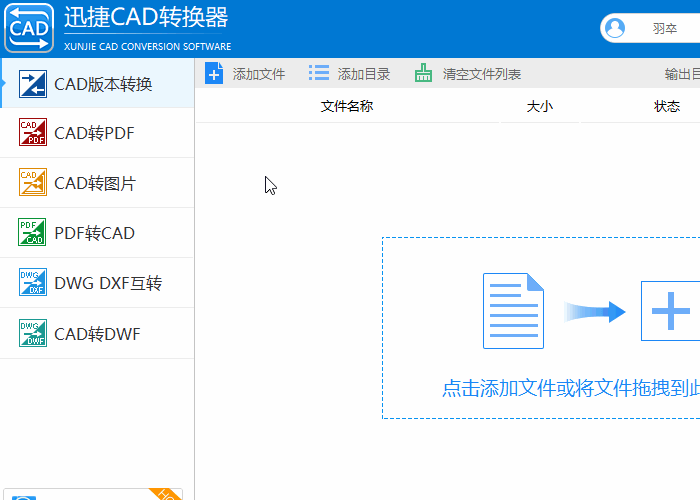Click the CAD转图片 icon
This screenshot has height=500, width=700.
click(33, 182)
